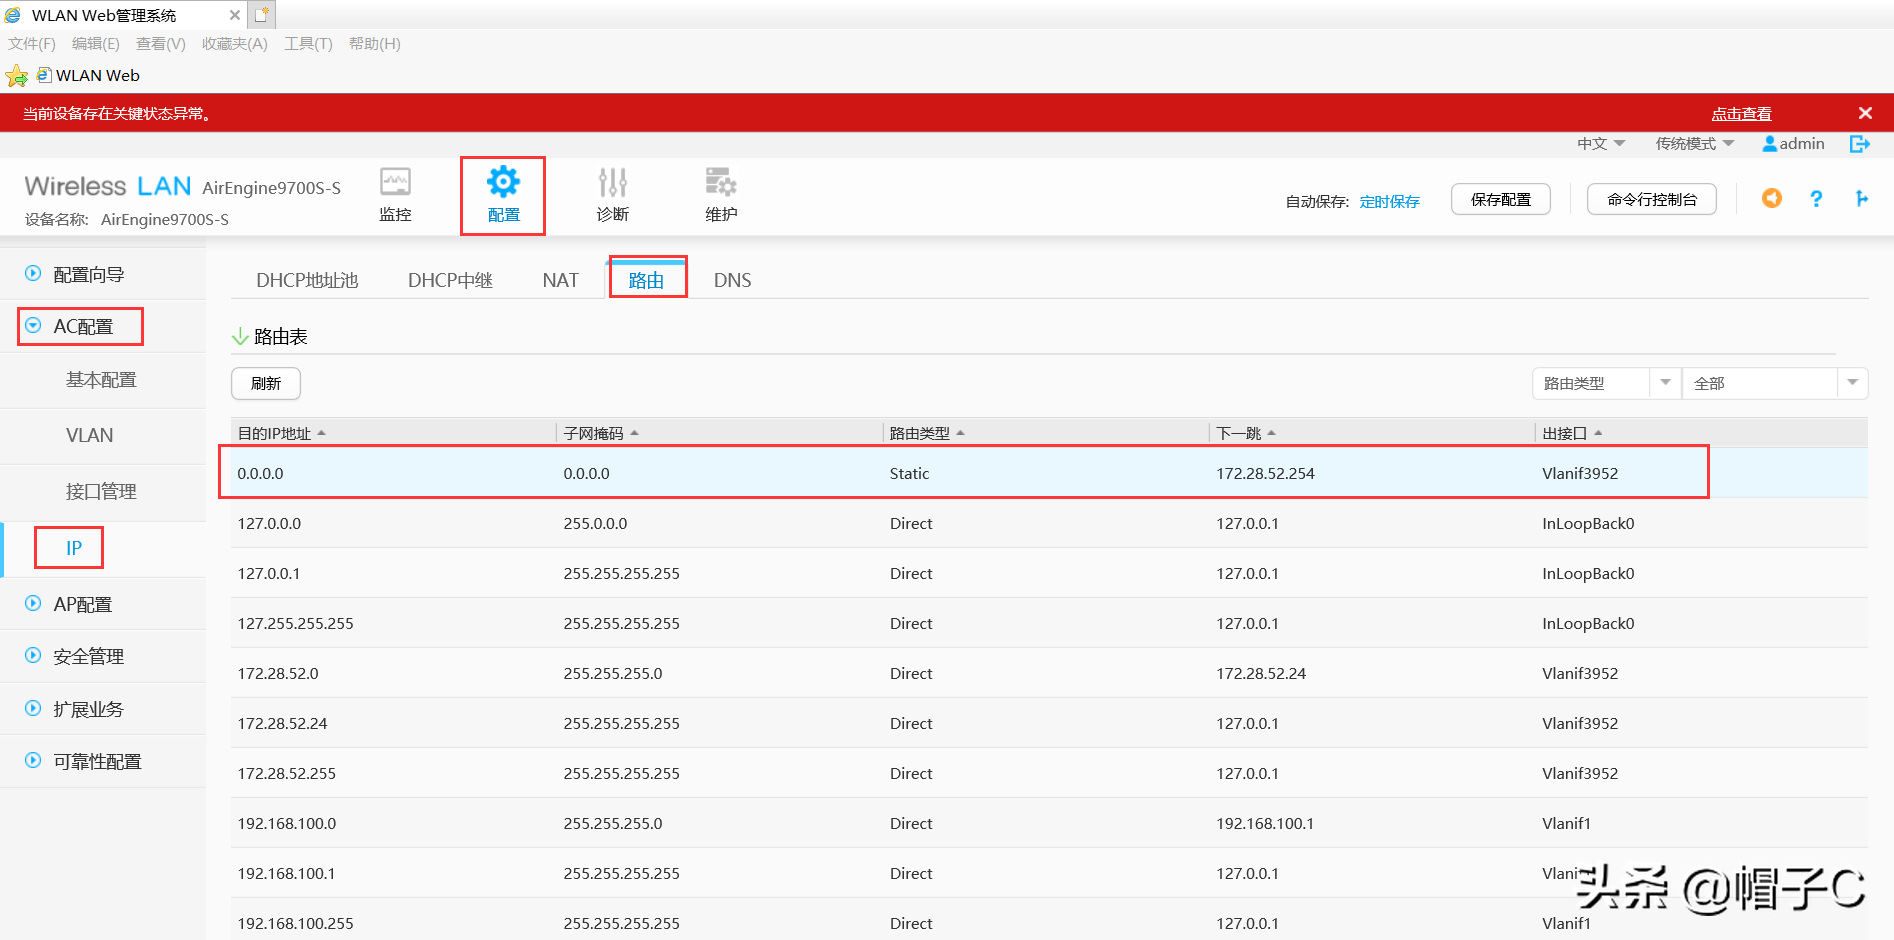The image size is (1894, 940).
Task: Open the 帮助(H) menu
Action: [375, 44]
